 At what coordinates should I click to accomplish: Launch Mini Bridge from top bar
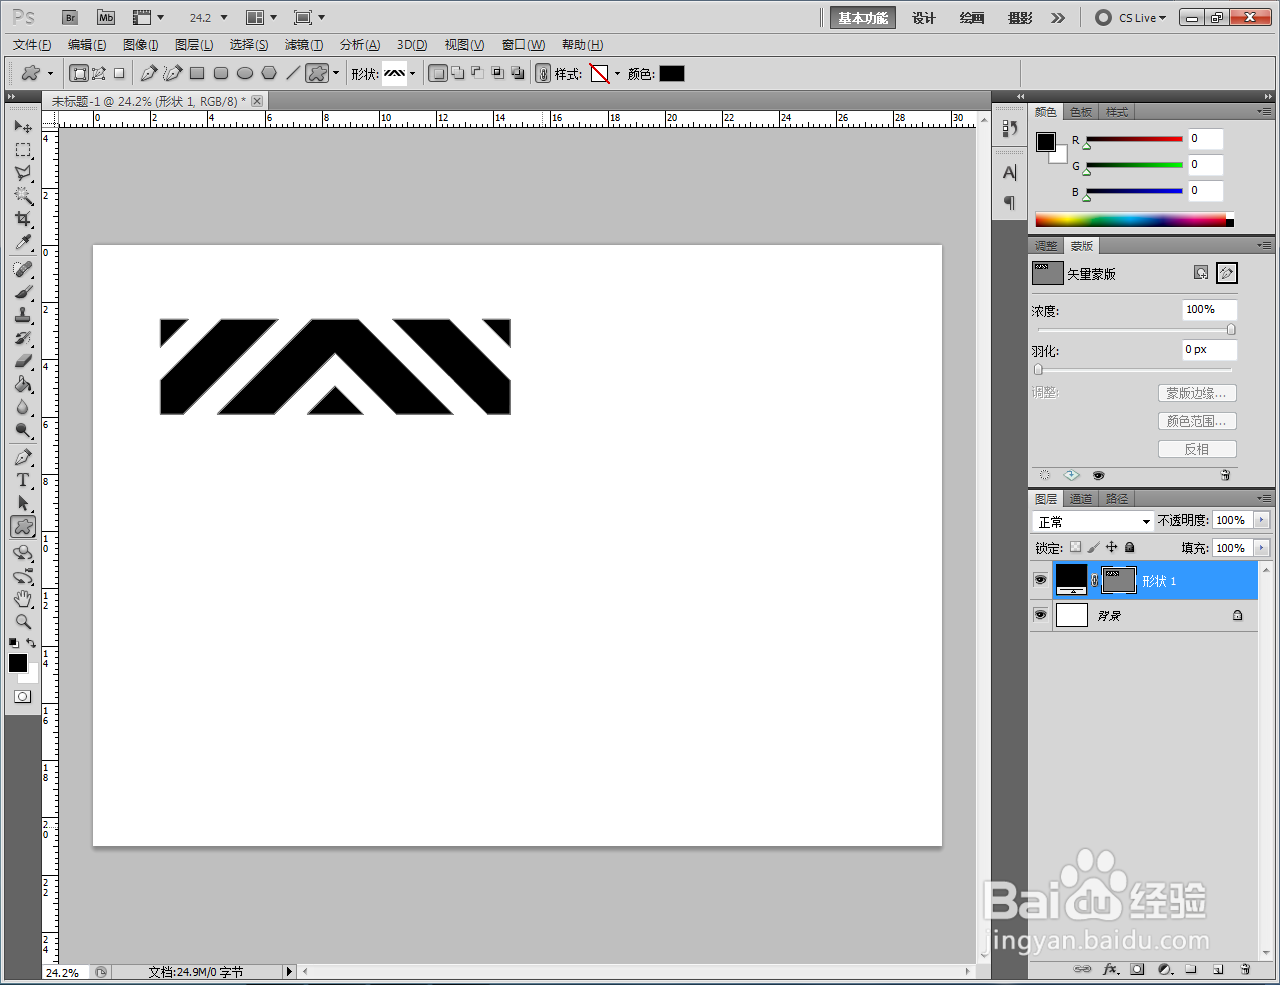tap(106, 17)
